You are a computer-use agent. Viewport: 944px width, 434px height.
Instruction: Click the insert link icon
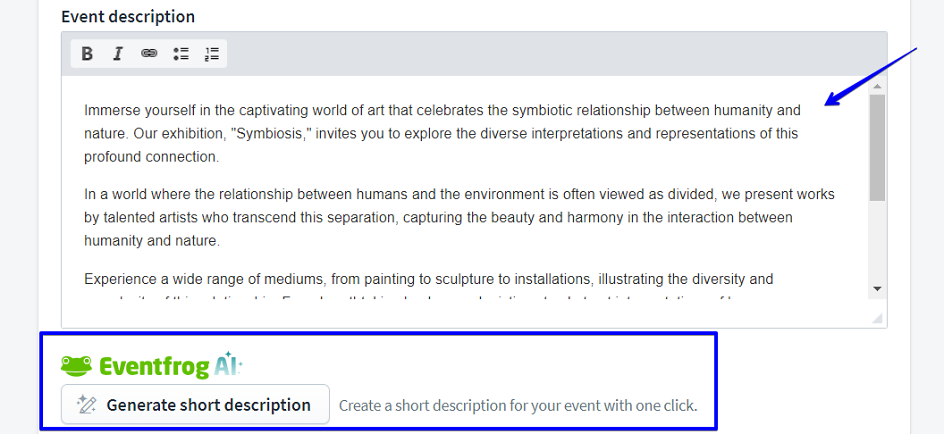(x=149, y=54)
